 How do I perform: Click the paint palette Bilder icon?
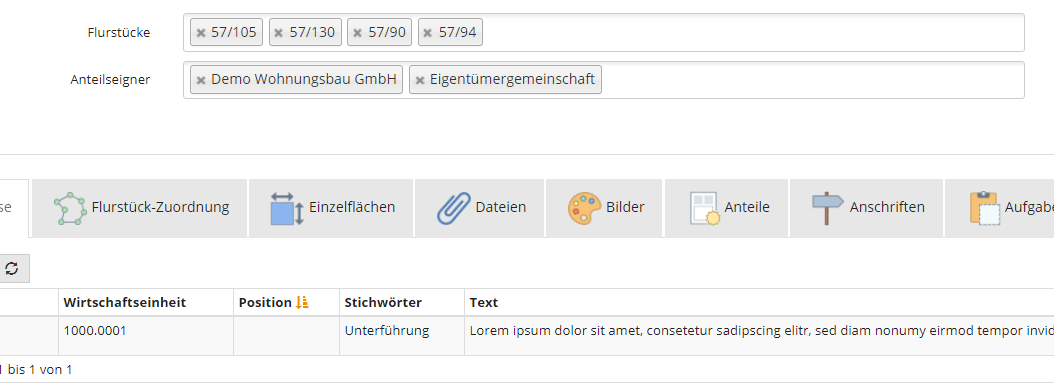584,208
